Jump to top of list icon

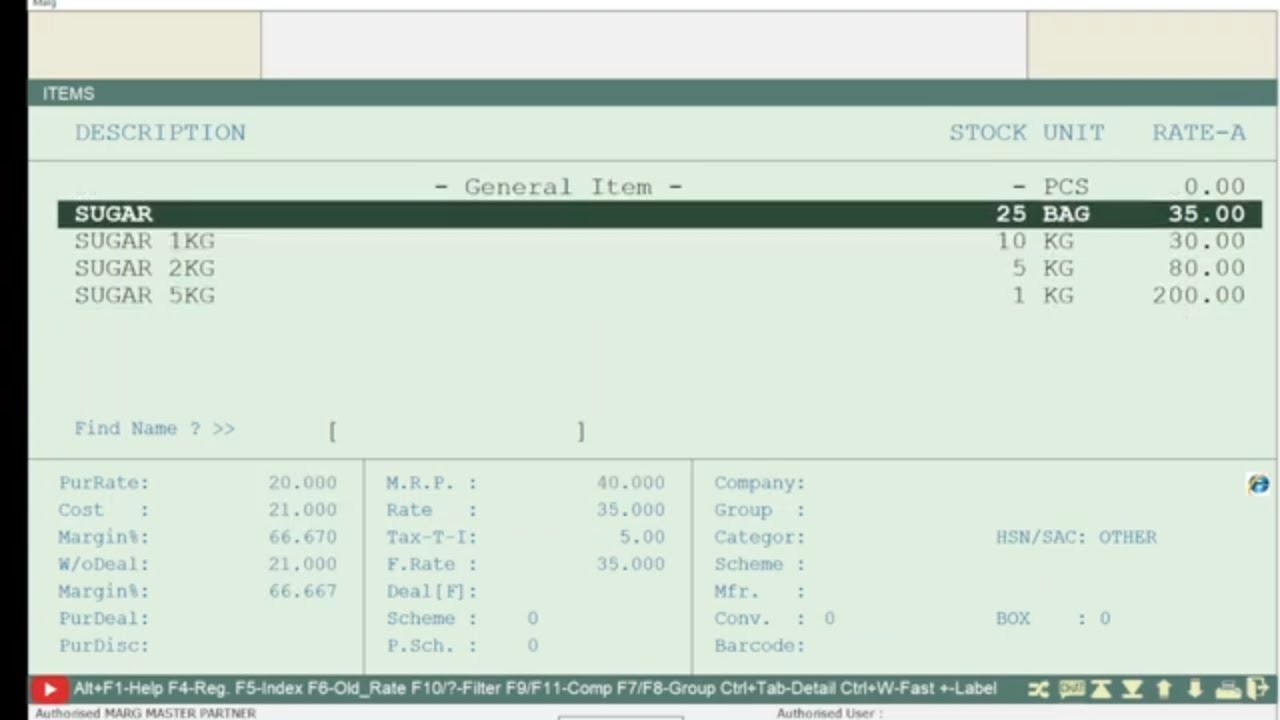(x=1101, y=689)
